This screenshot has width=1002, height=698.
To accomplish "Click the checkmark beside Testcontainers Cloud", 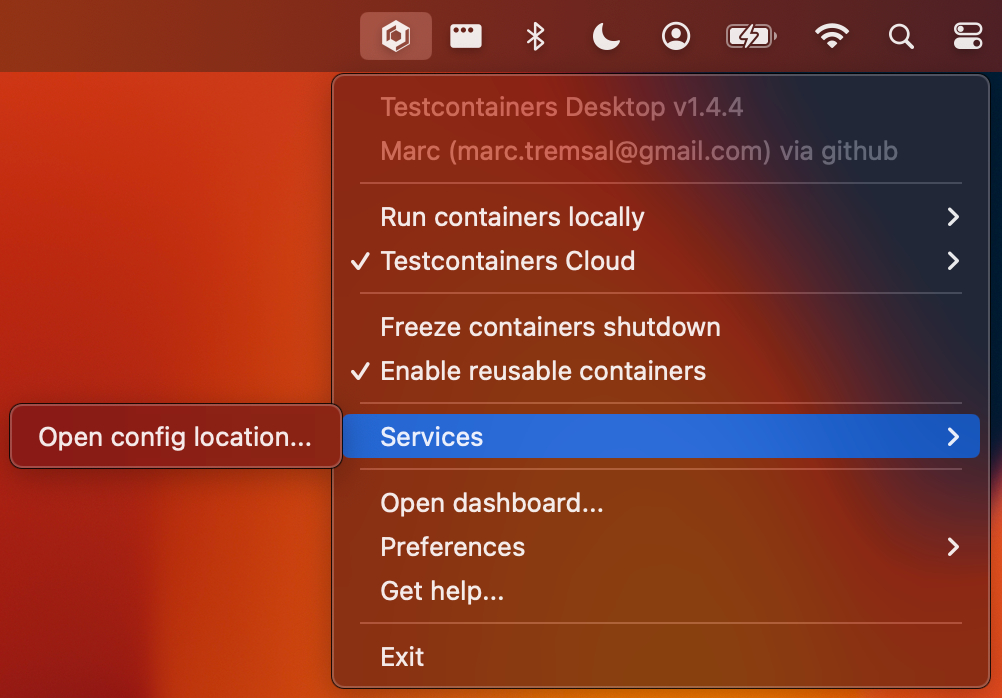I will (360, 261).
